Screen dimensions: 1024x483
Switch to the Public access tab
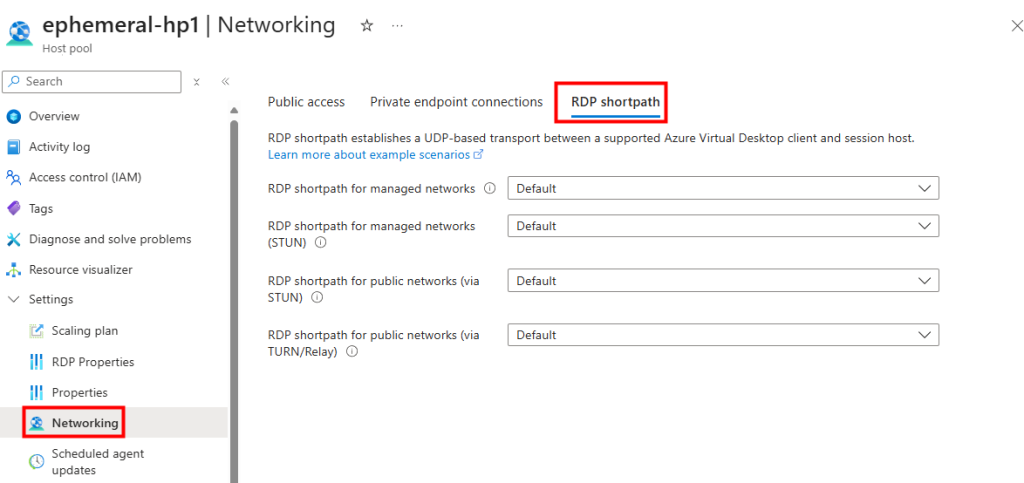[x=306, y=102]
